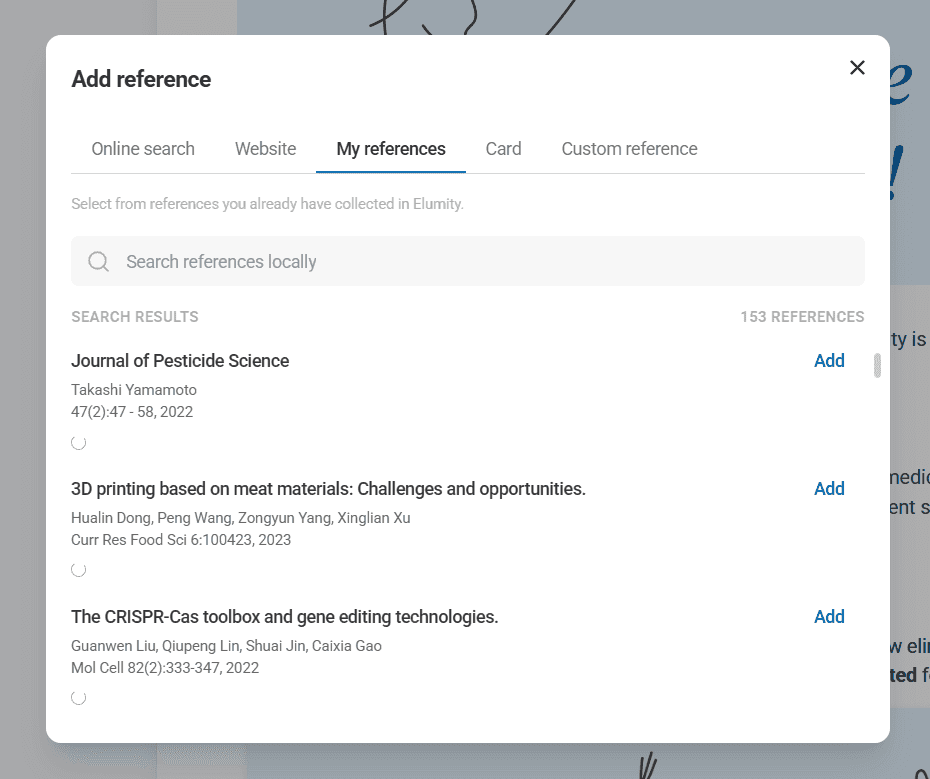
Task: Open the Website tab
Action: click(x=265, y=149)
